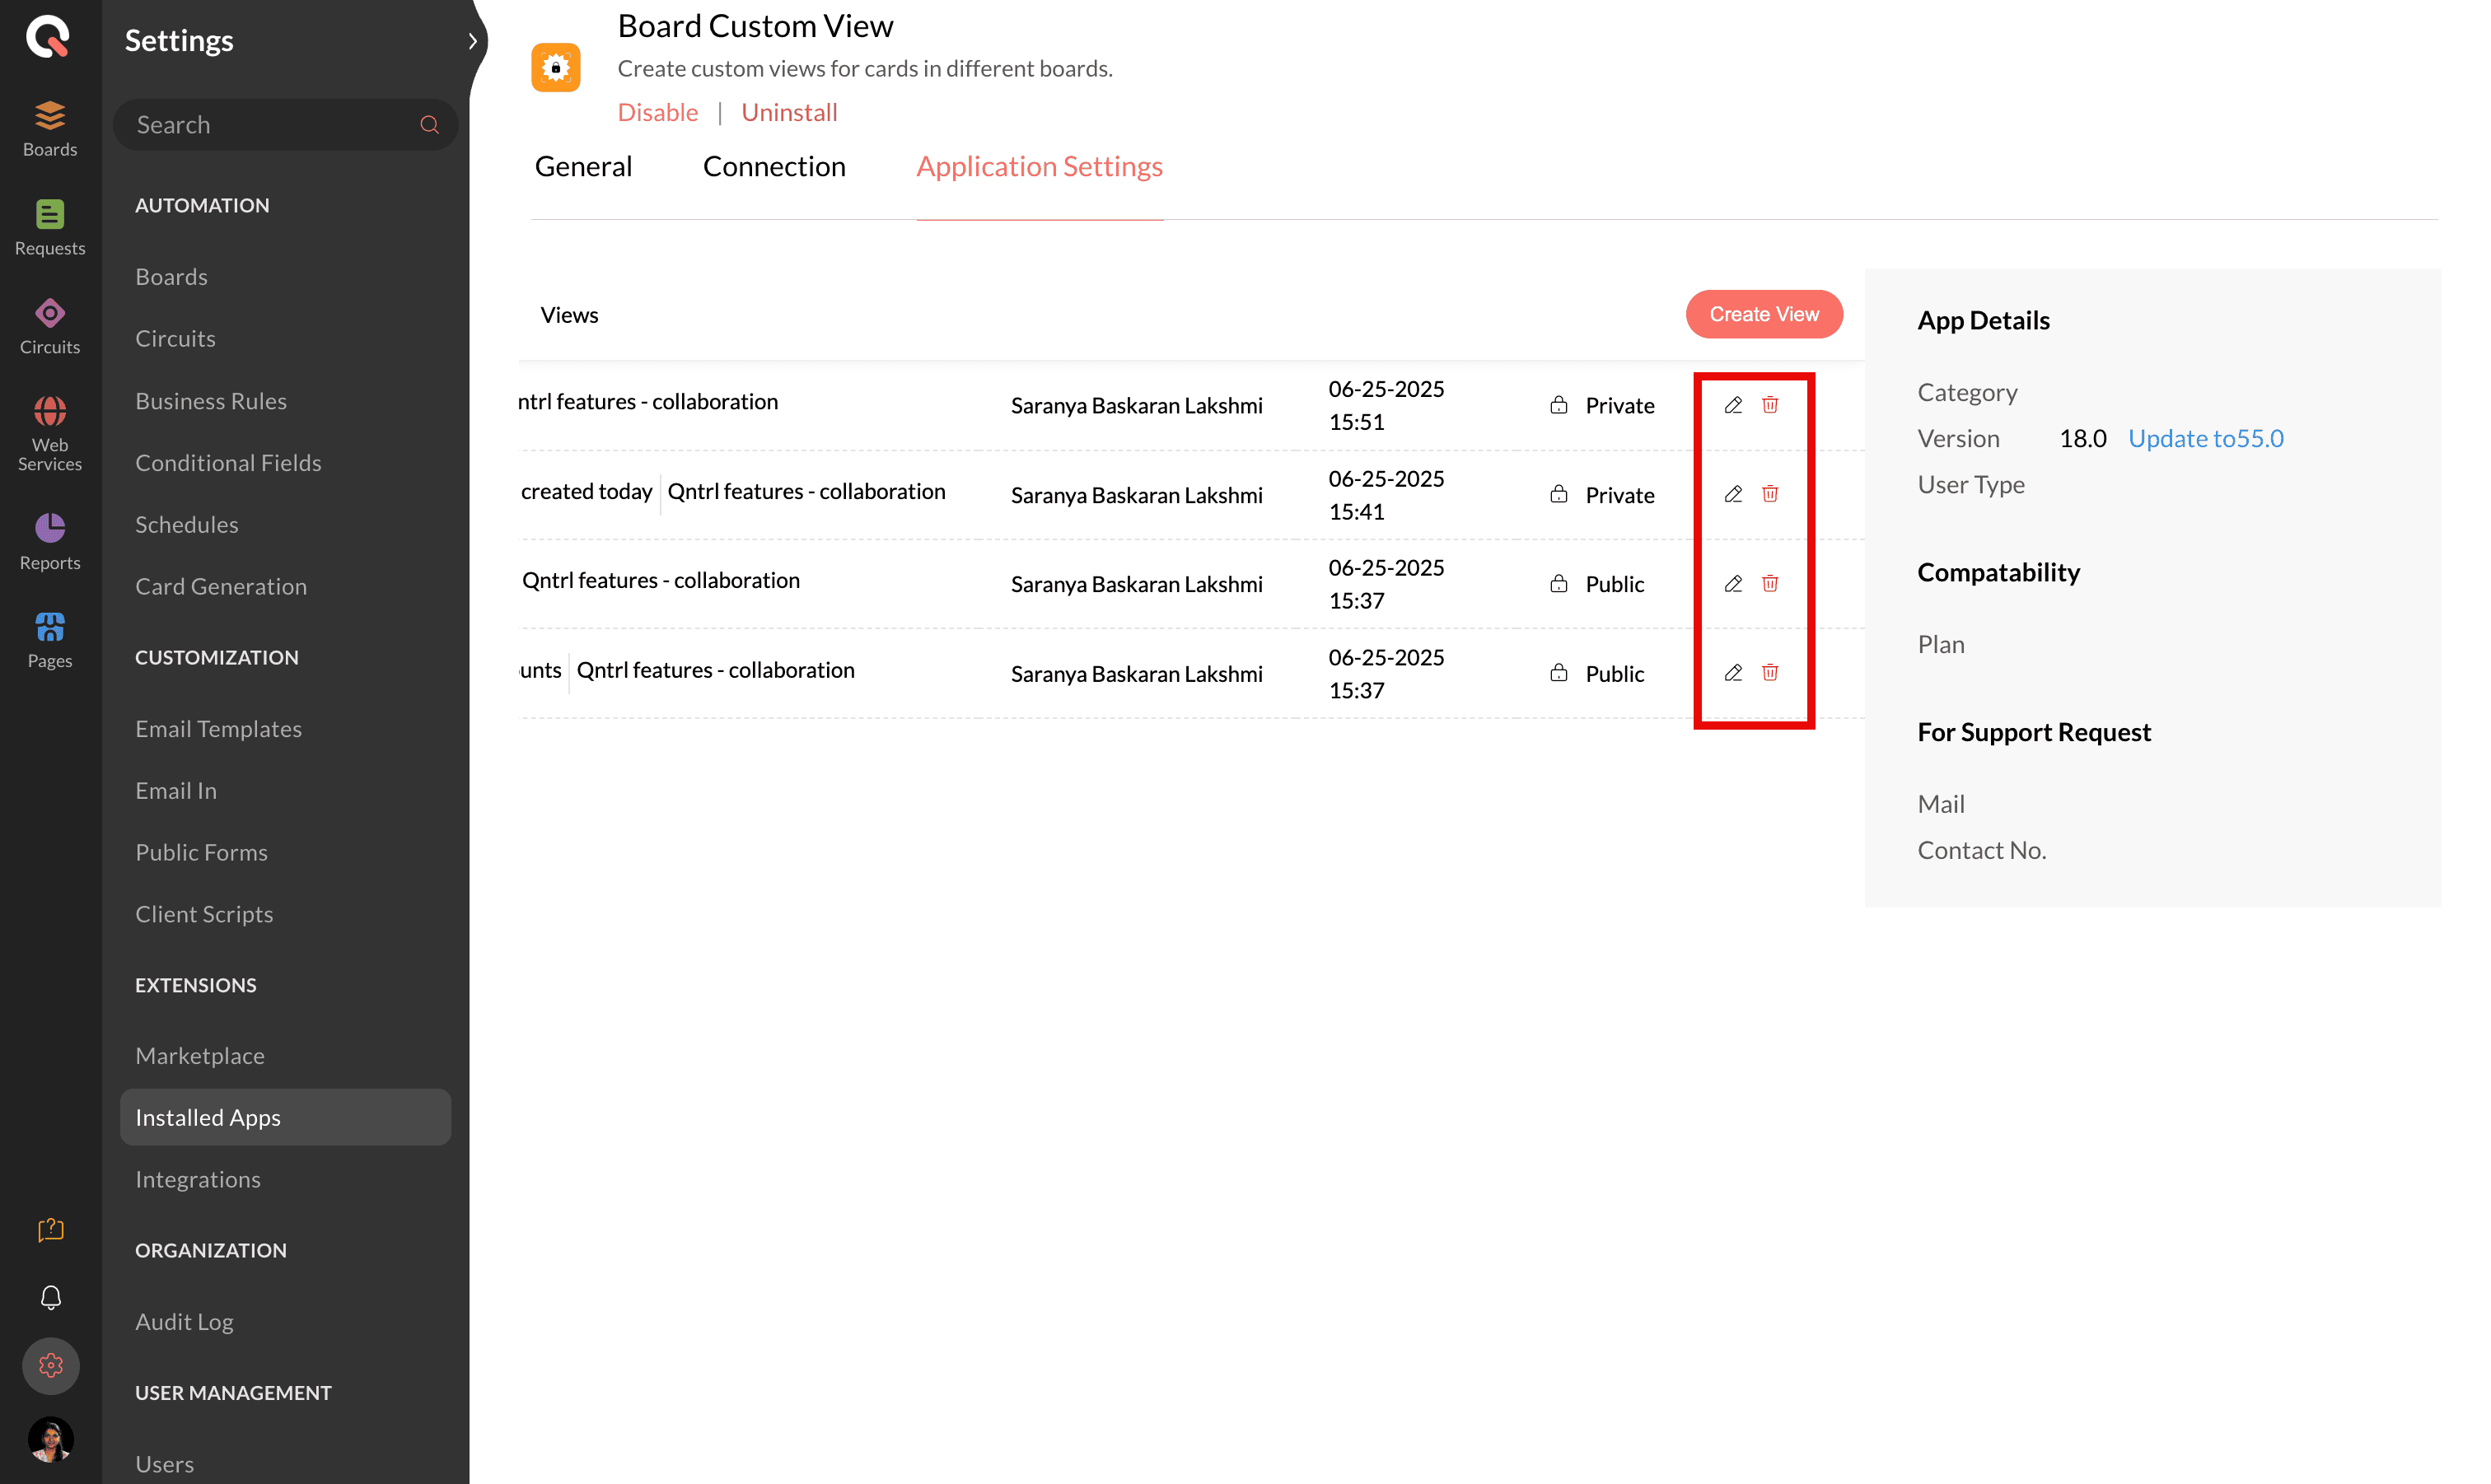The height and width of the screenshot is (1484, 2491).
Task: Open Boards from the left icon rail
Action: point(50,128)
